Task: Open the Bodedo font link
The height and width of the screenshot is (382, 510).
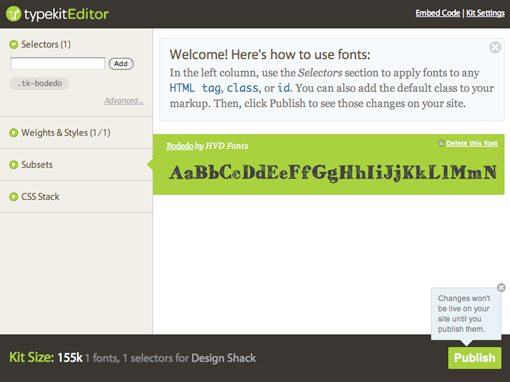Action: [x=180, y=146]
